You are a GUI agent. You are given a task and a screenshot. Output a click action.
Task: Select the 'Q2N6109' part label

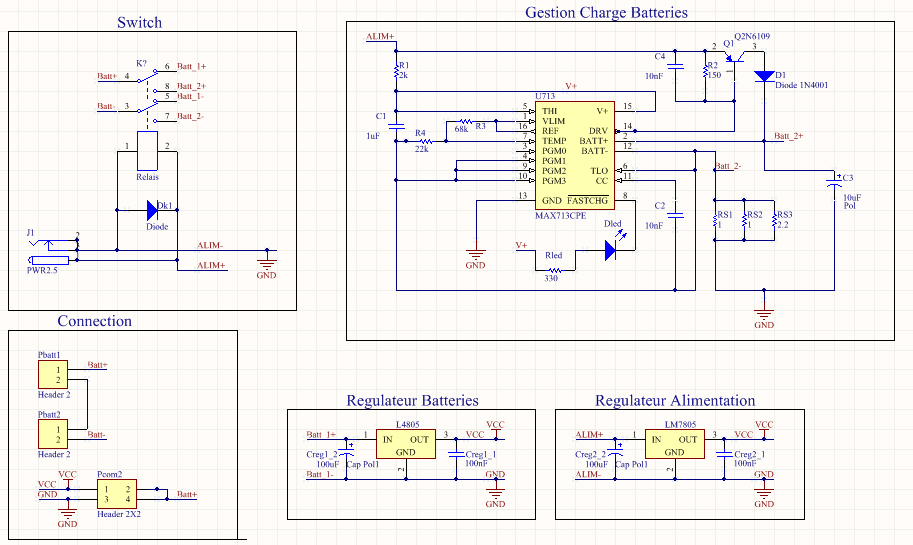(752, 36)
